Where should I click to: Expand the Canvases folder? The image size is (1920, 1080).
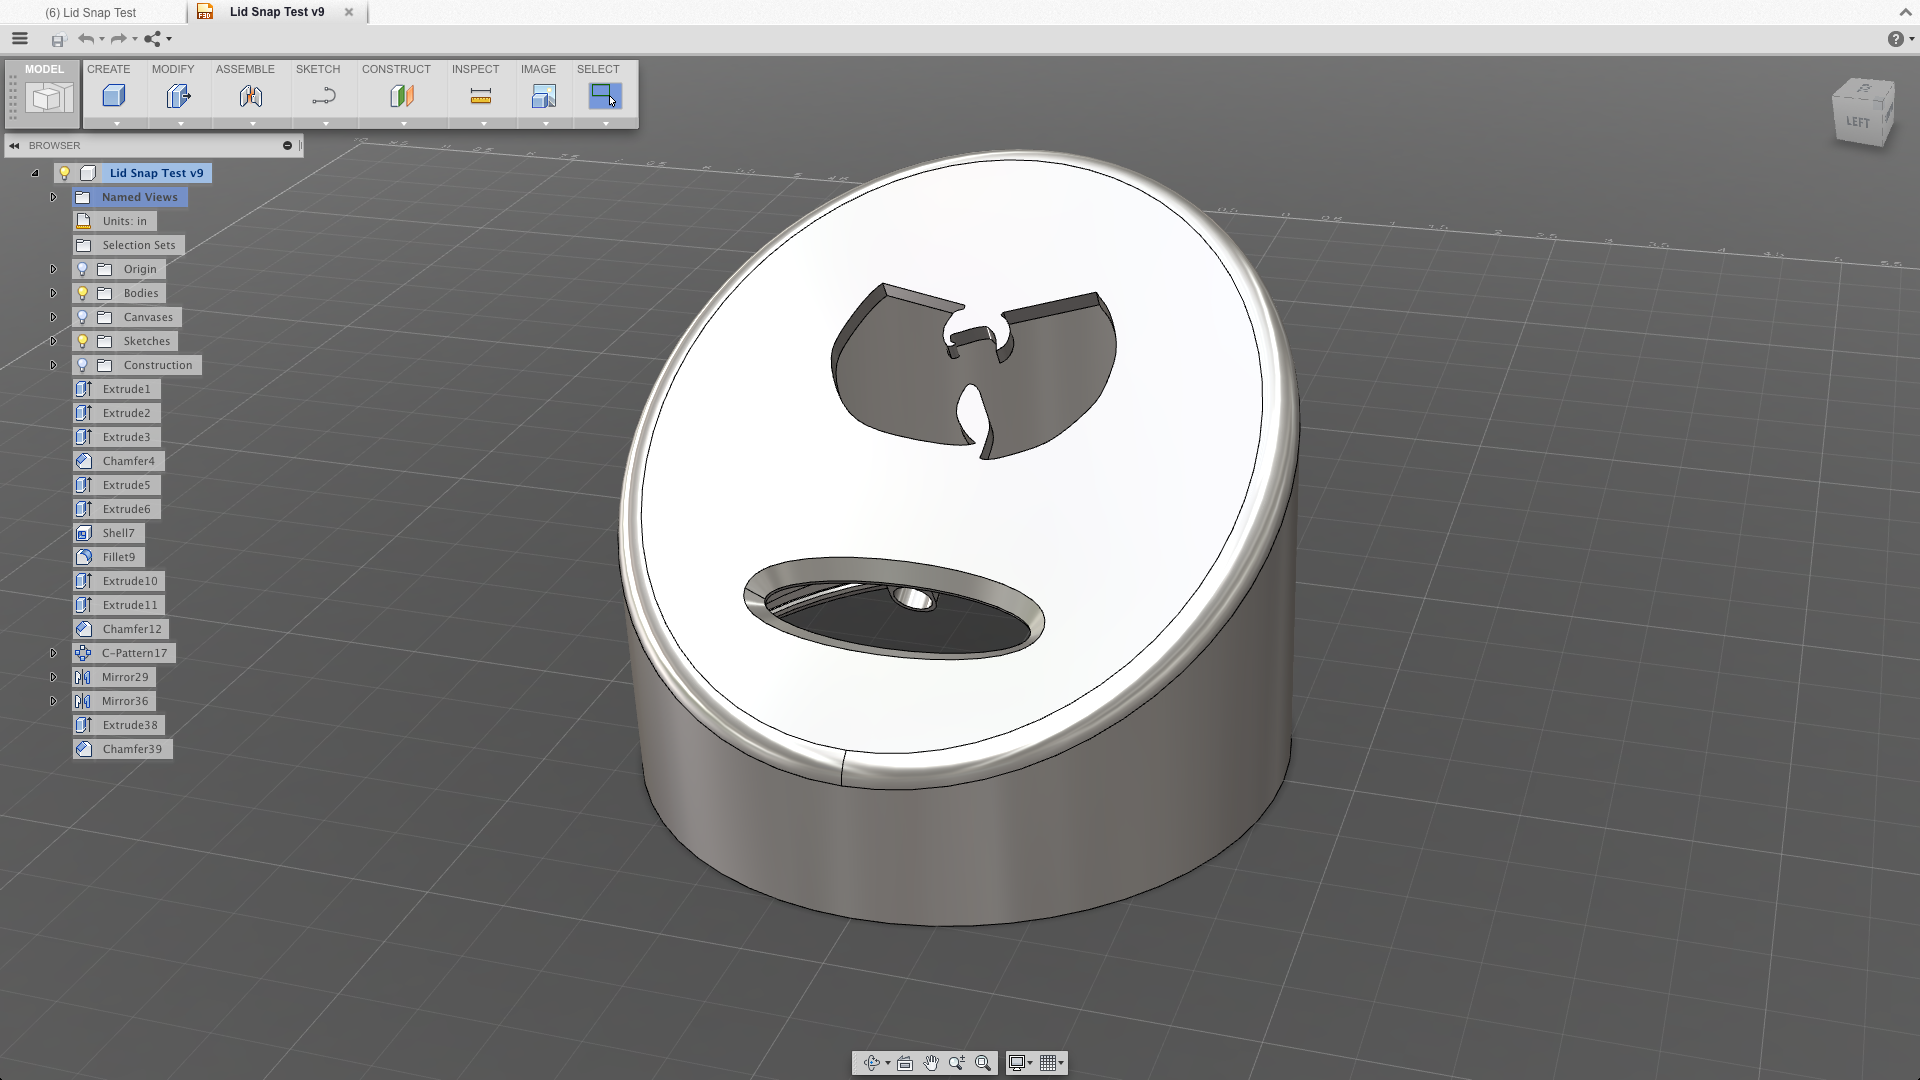point(53,317)
